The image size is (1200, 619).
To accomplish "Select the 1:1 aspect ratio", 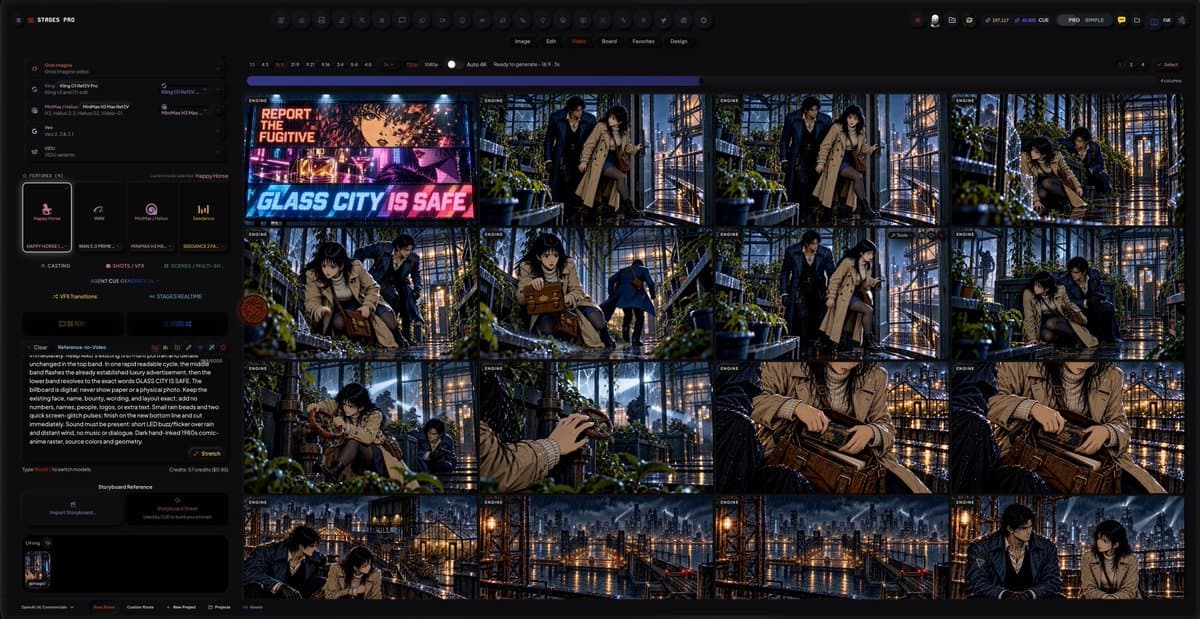I will (252, 64).
